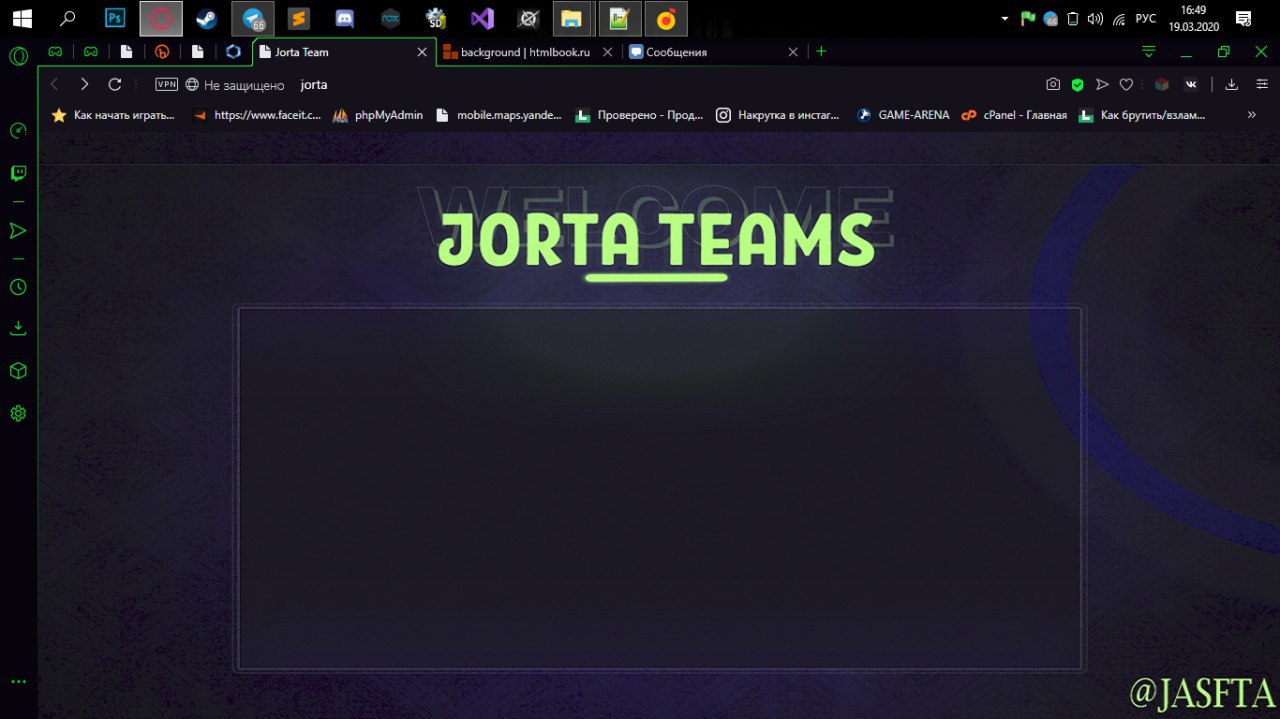Add page to bookmarks with heart icon
This screenshot has width=1280, height=719.
[x=1126, y=85]
